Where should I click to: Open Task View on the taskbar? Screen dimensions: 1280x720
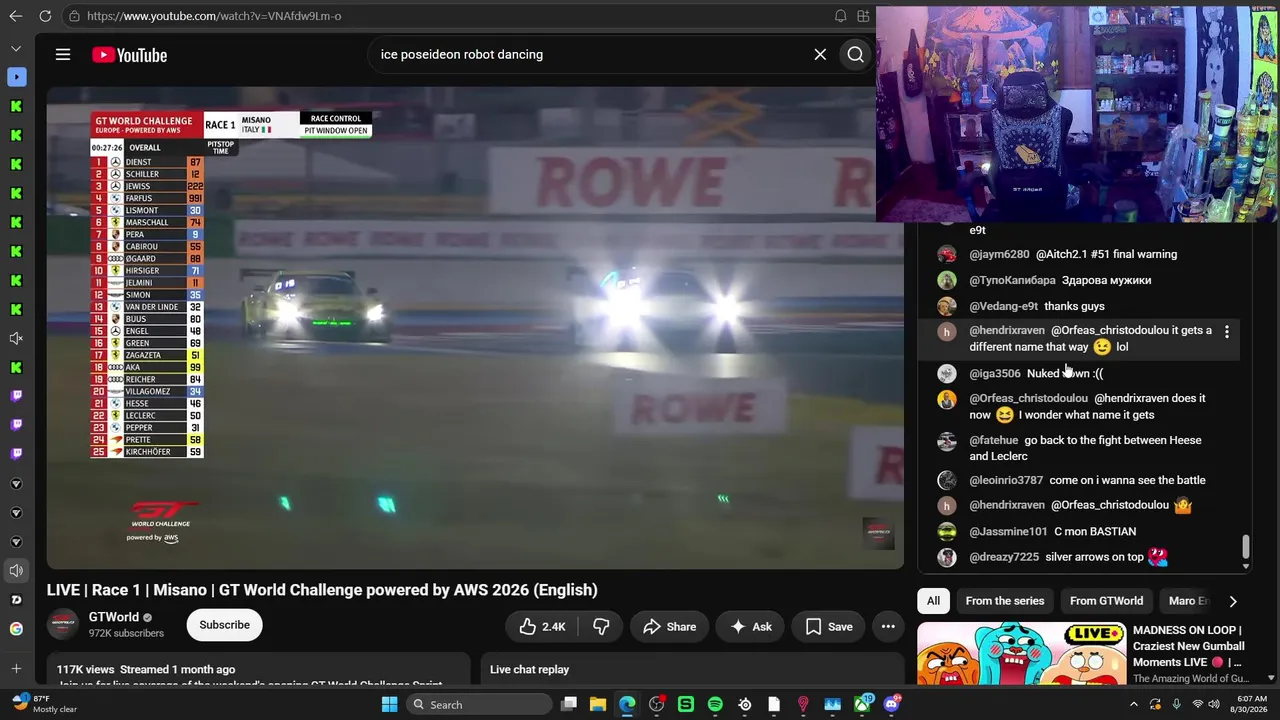click(569, 704)
